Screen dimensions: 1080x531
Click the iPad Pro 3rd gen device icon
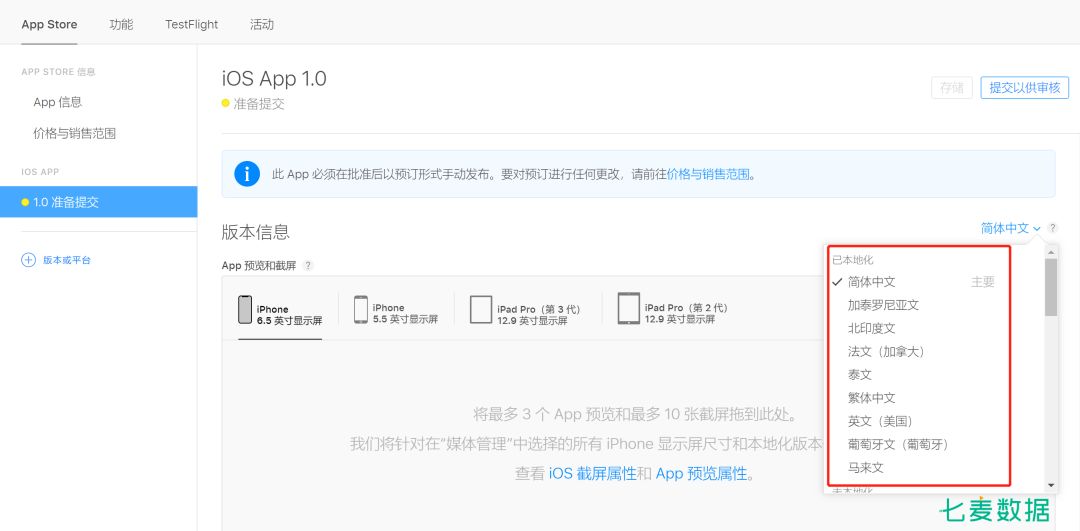[481, 310]
